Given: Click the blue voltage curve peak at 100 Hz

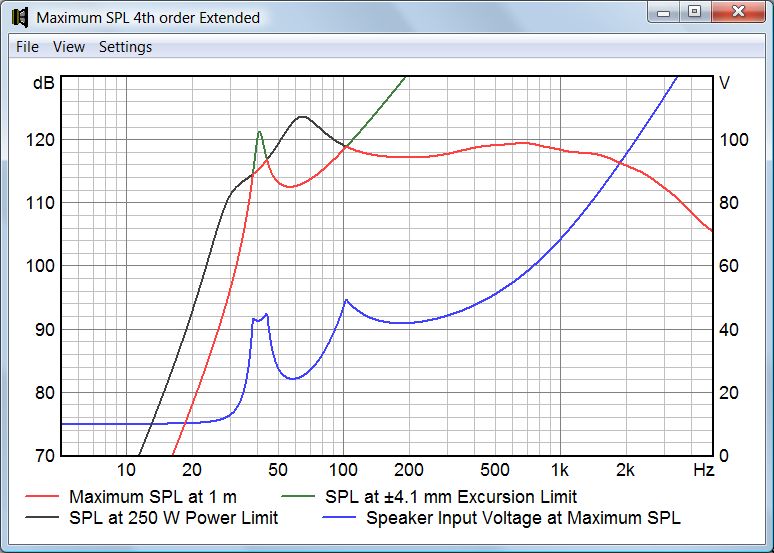Looking at the screenshot, I should click(346, 300).
